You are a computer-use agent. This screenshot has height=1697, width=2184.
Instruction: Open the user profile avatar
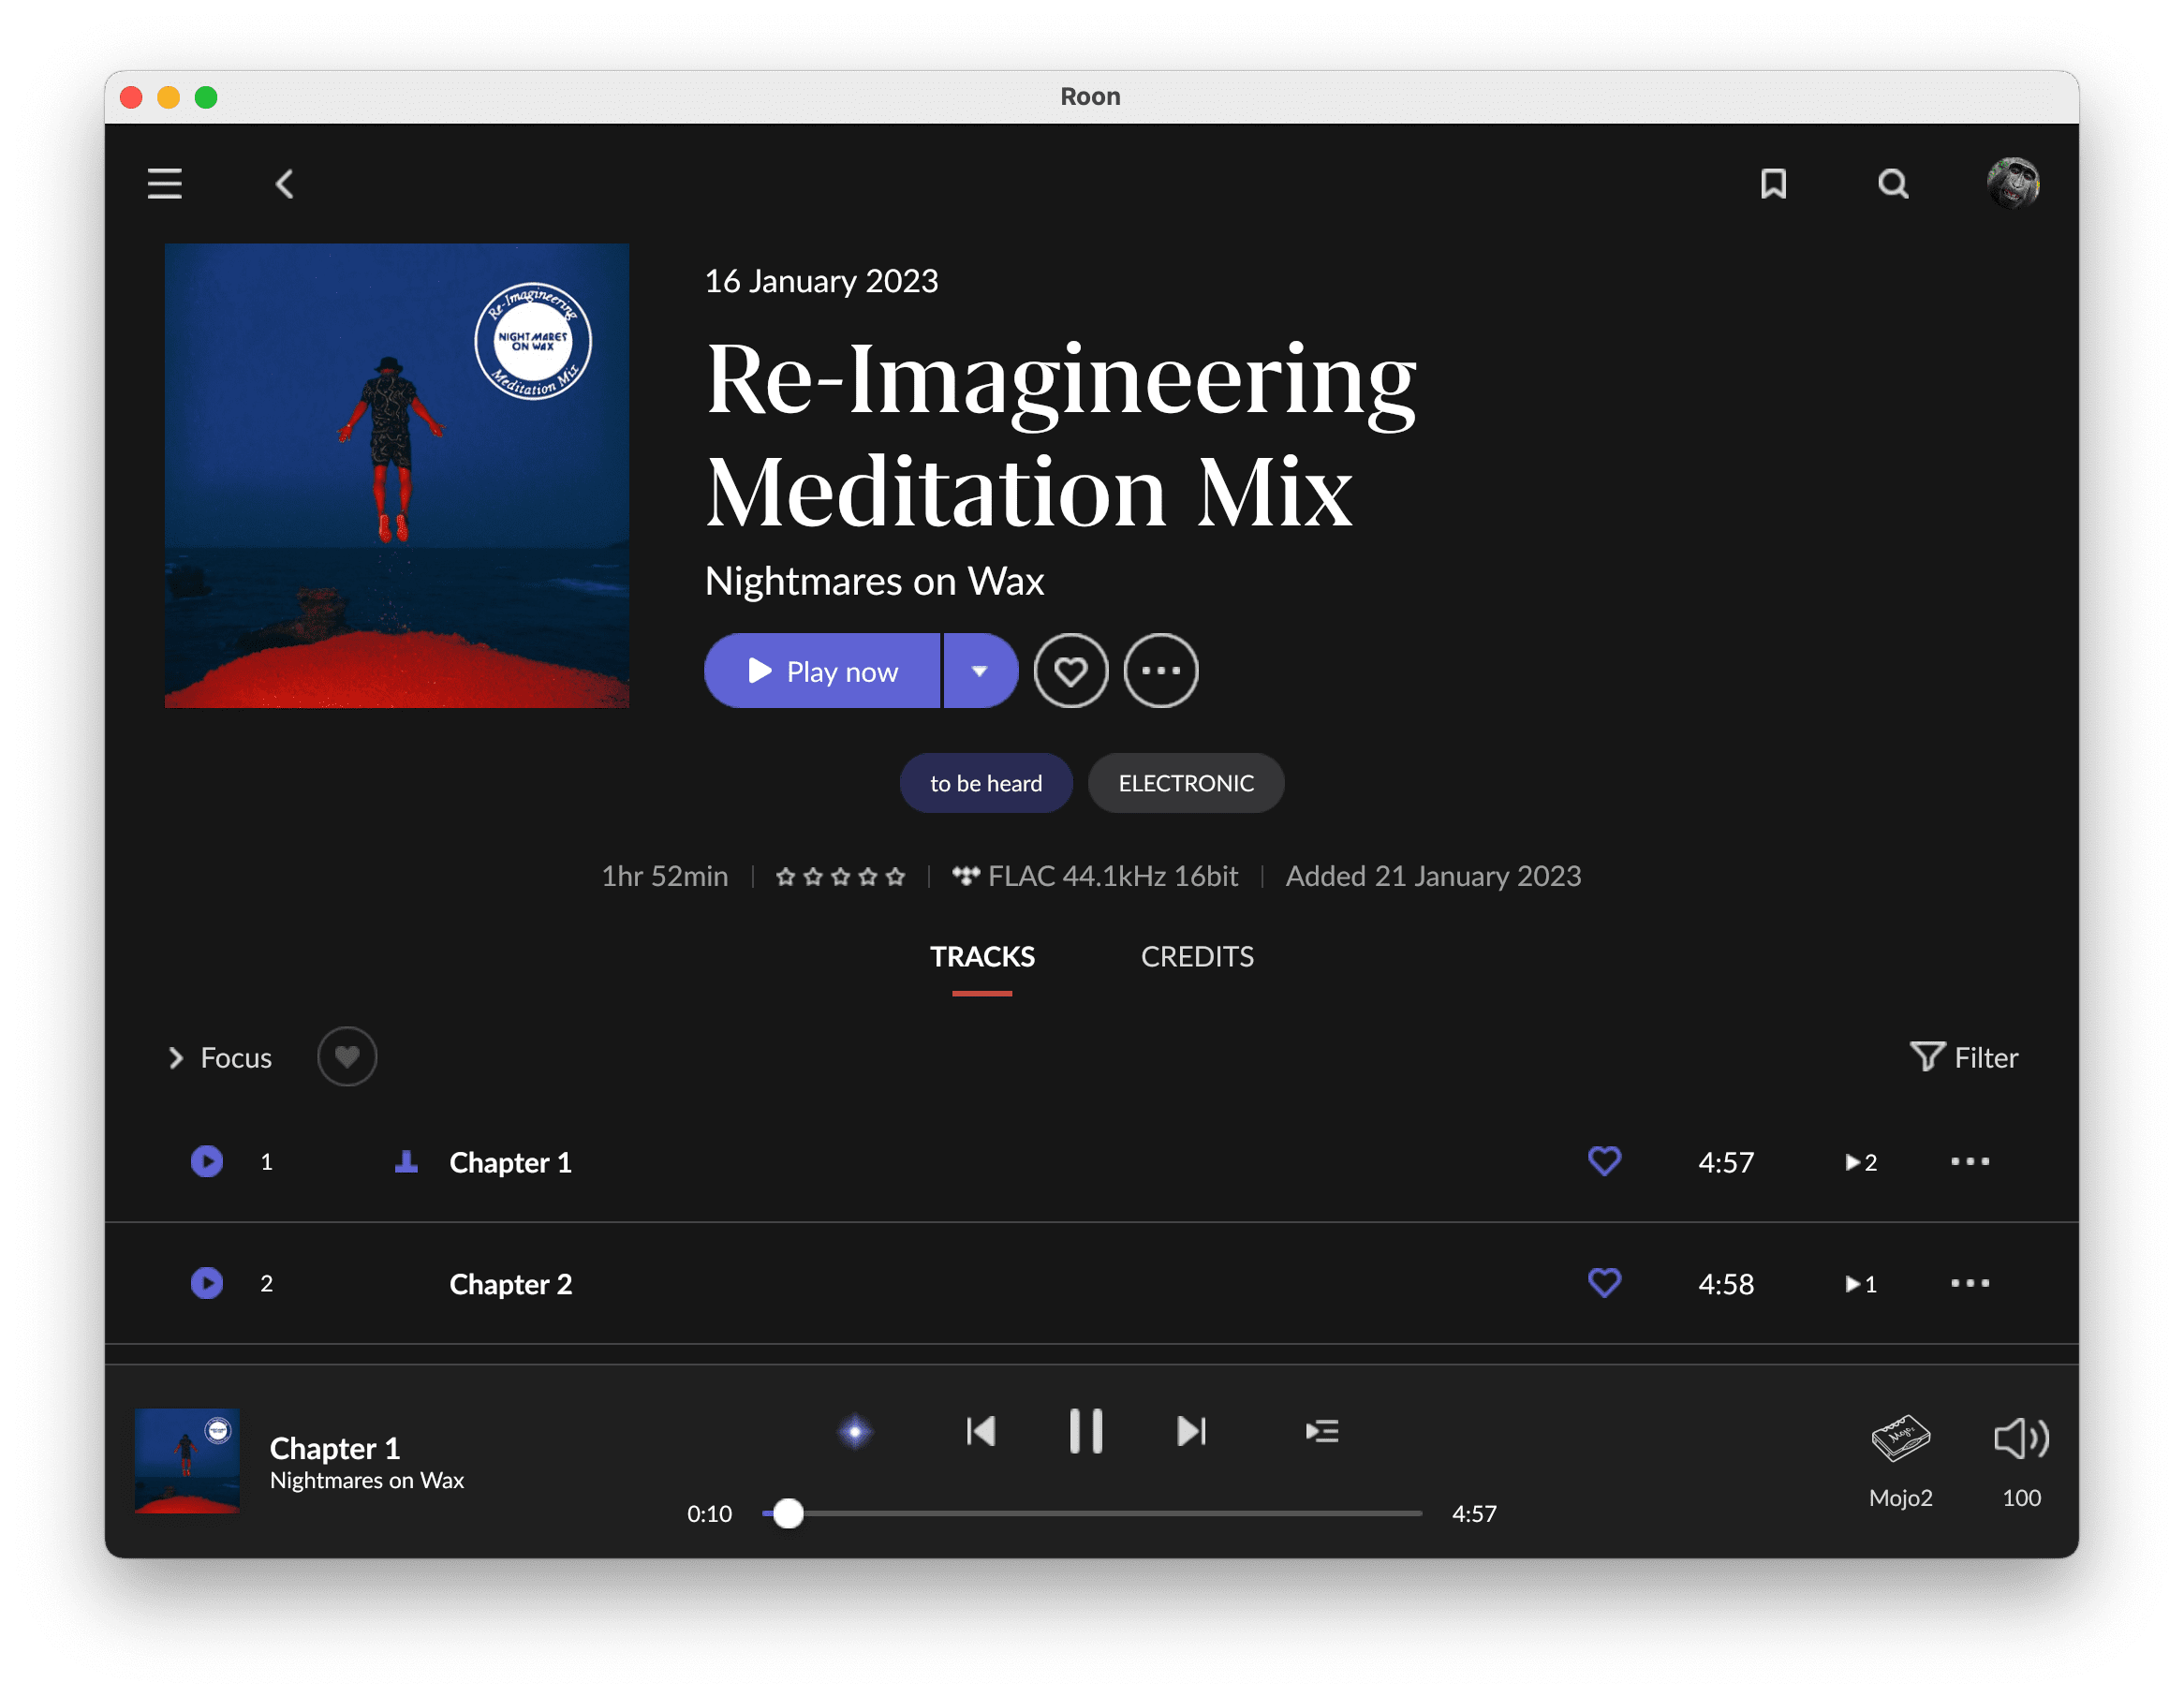click(x=2012, y=184)
